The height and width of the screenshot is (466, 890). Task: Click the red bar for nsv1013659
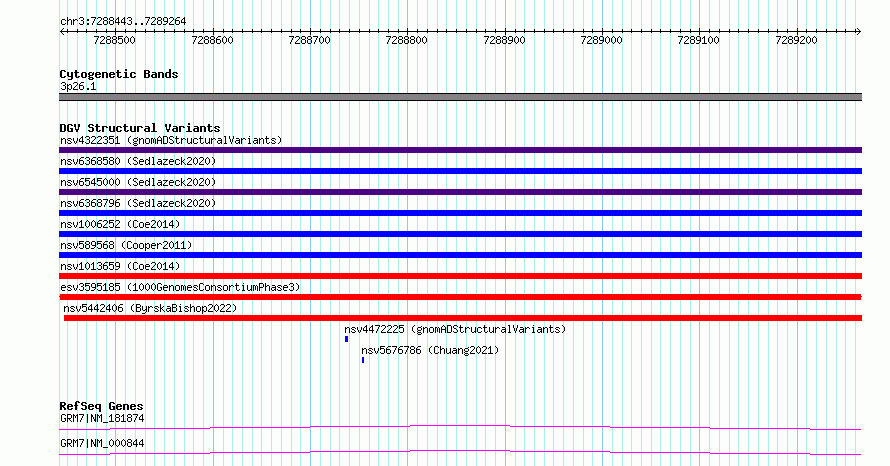pos(460,276)
